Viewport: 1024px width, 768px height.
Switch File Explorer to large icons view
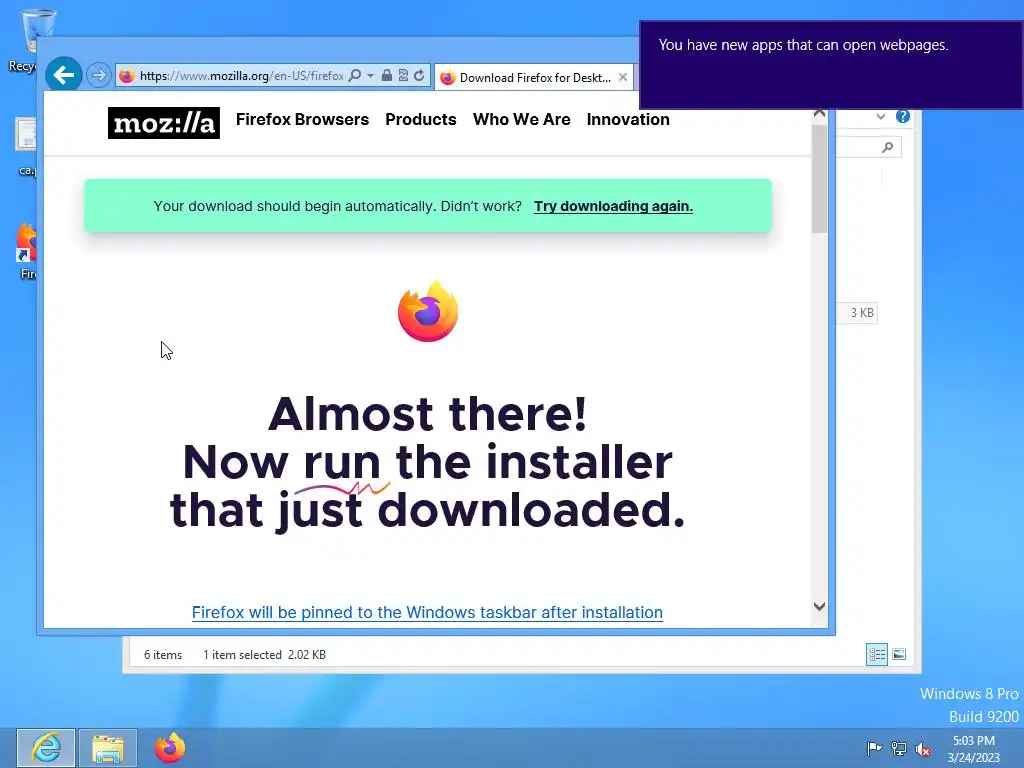click(x=899, y=654)
